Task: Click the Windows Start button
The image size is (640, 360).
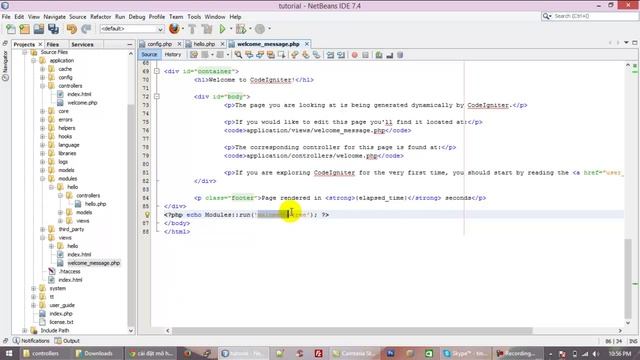Action: (x=9, y=353)
